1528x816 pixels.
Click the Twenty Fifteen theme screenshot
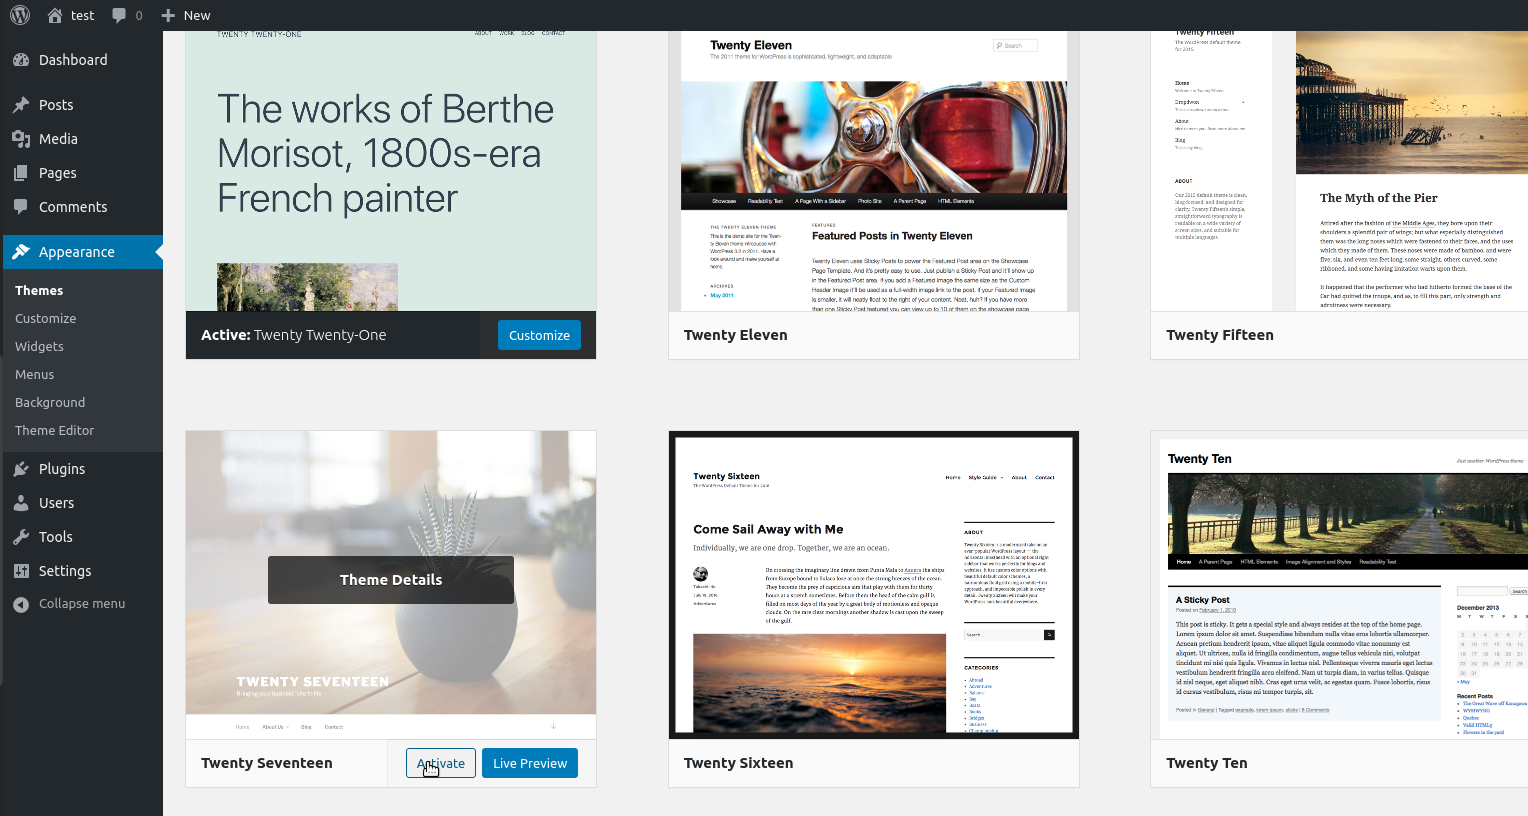coord(1340,171)
